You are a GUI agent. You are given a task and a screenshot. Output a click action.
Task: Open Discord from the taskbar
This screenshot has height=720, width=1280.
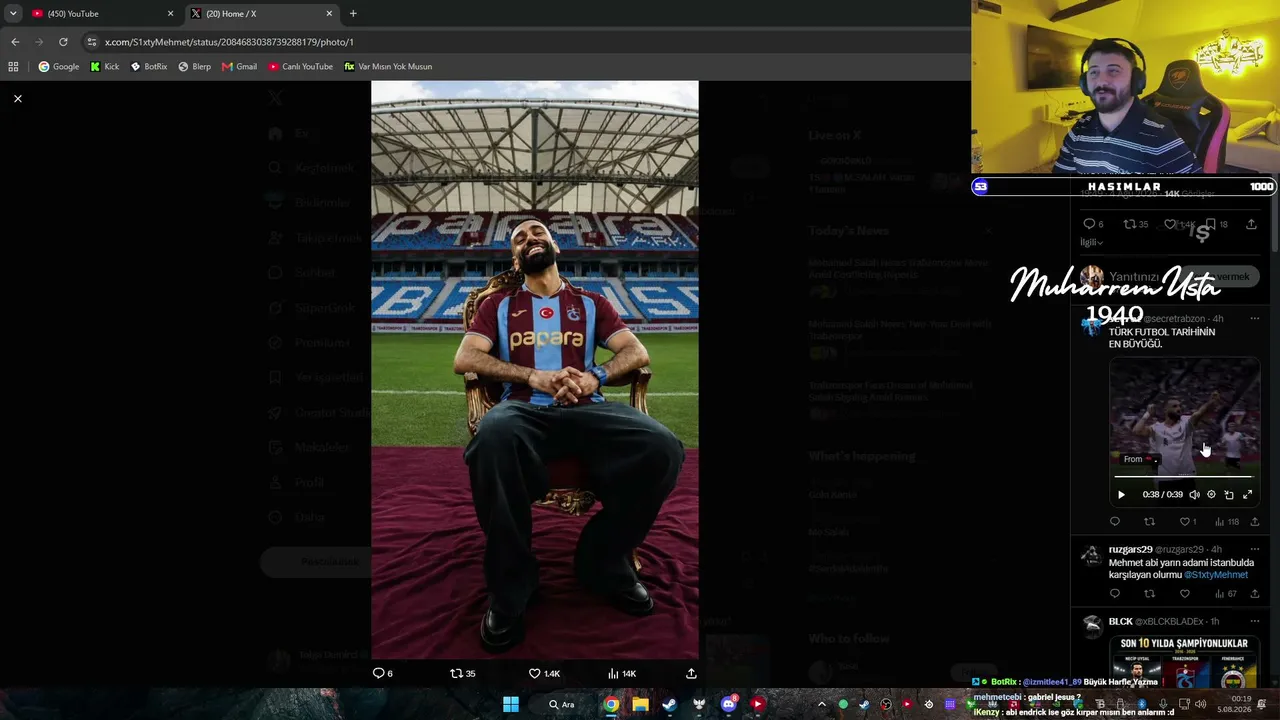coord(728,704)
